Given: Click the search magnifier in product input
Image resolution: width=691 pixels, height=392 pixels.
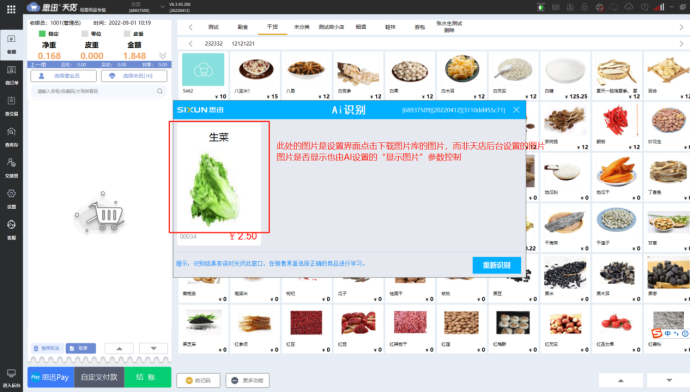Looking at the screenshot, I should tap(160, 91).
